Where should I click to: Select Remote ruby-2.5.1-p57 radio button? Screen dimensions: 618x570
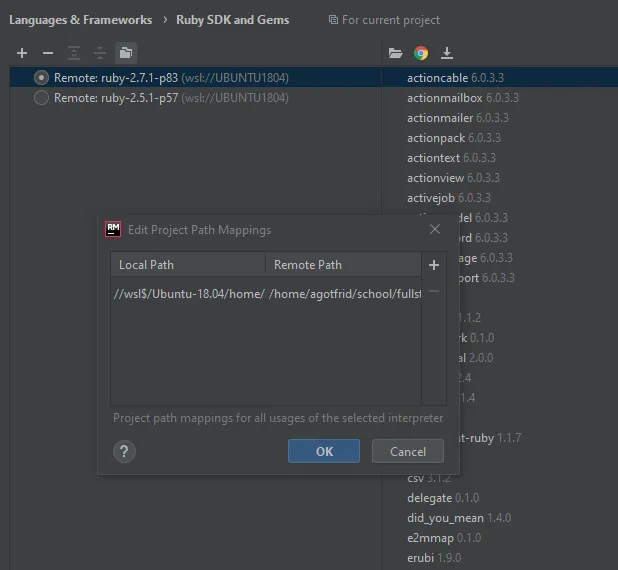(x=41, y=98)
